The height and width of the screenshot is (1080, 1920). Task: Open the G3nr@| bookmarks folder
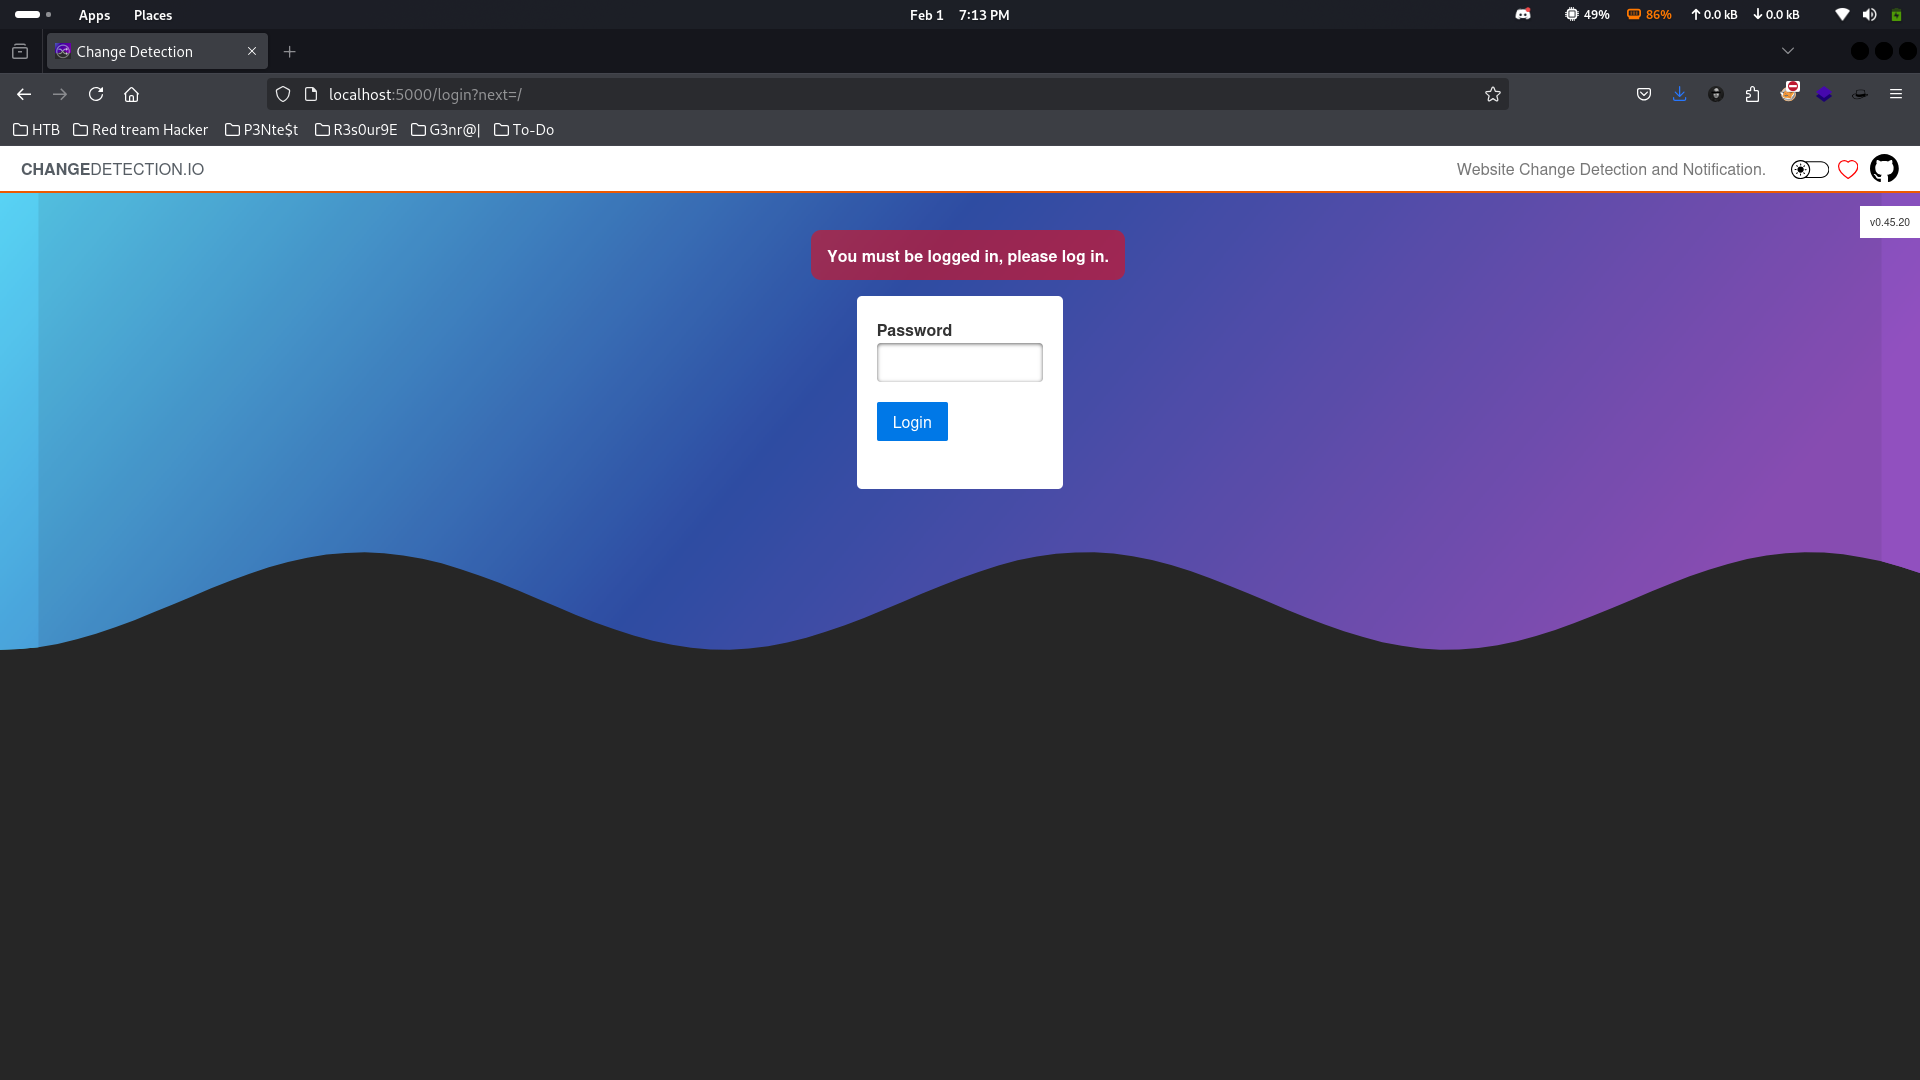(x=446, y=130)
